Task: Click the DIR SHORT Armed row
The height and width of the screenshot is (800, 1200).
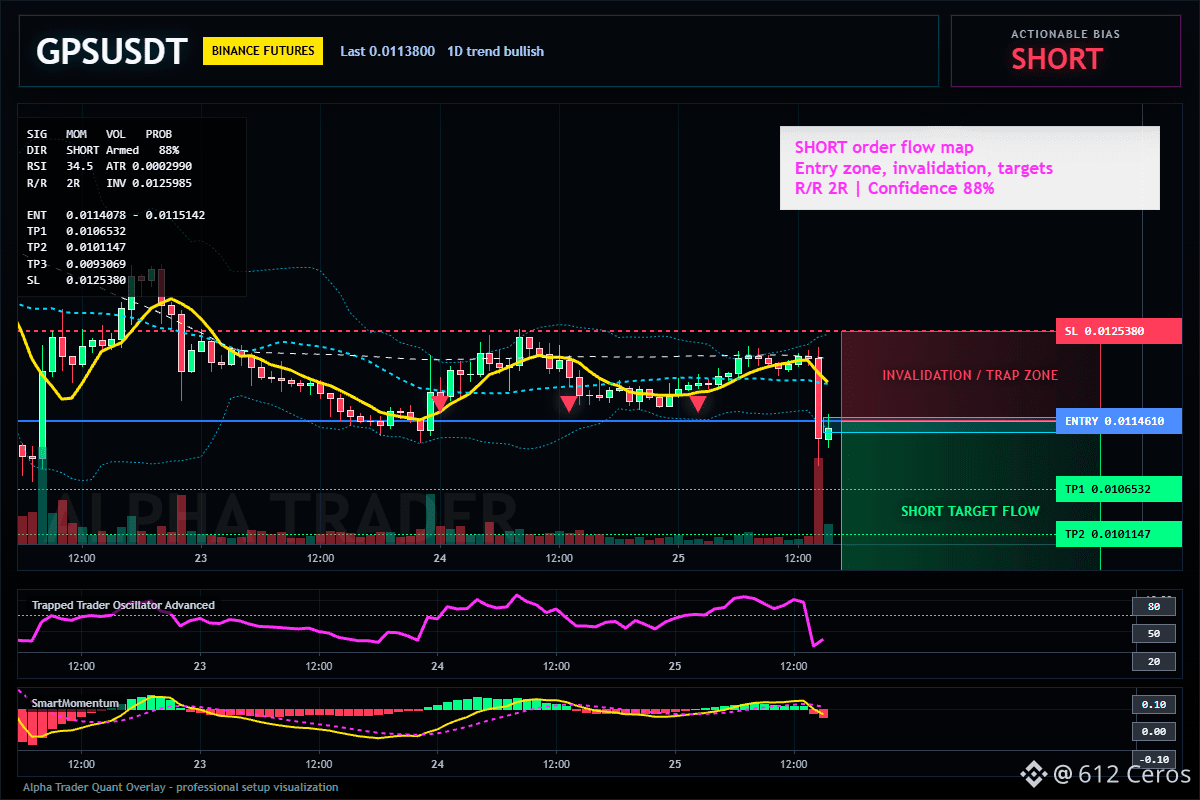Action: click(x=83, y=149)
